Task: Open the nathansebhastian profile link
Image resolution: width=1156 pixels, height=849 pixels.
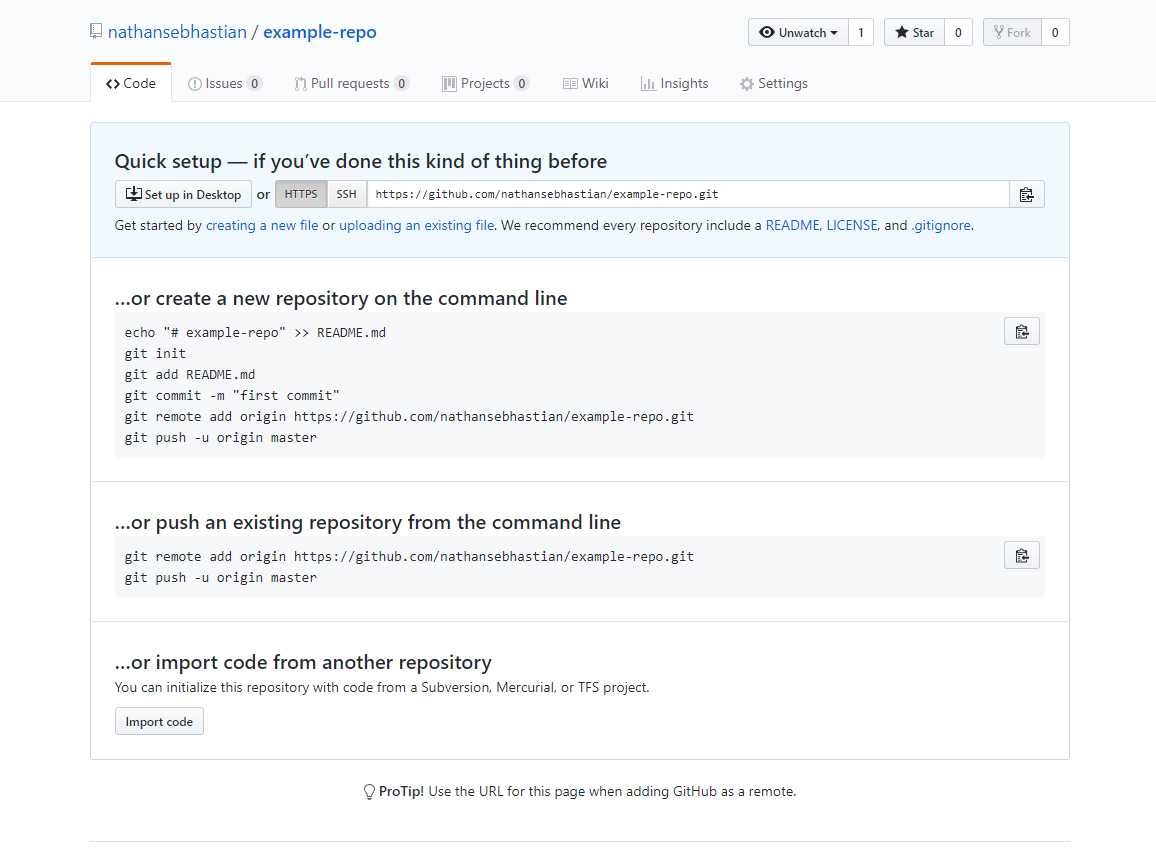Action: tap(177, 32)
